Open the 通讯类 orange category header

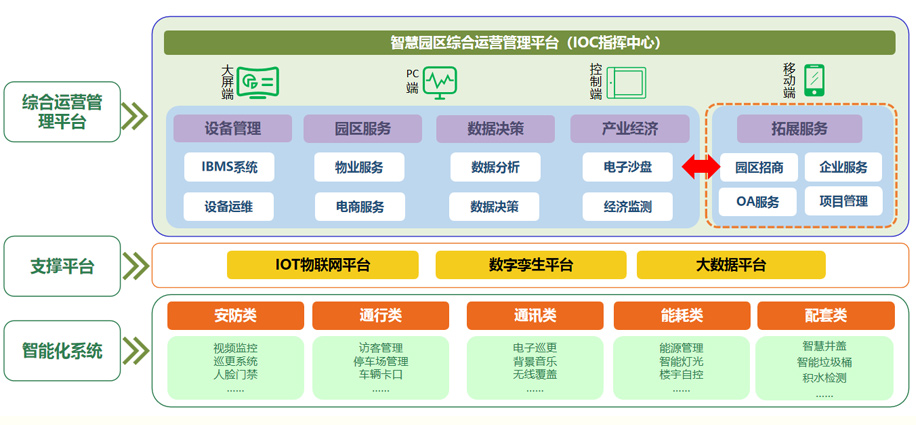coord(535,316)
